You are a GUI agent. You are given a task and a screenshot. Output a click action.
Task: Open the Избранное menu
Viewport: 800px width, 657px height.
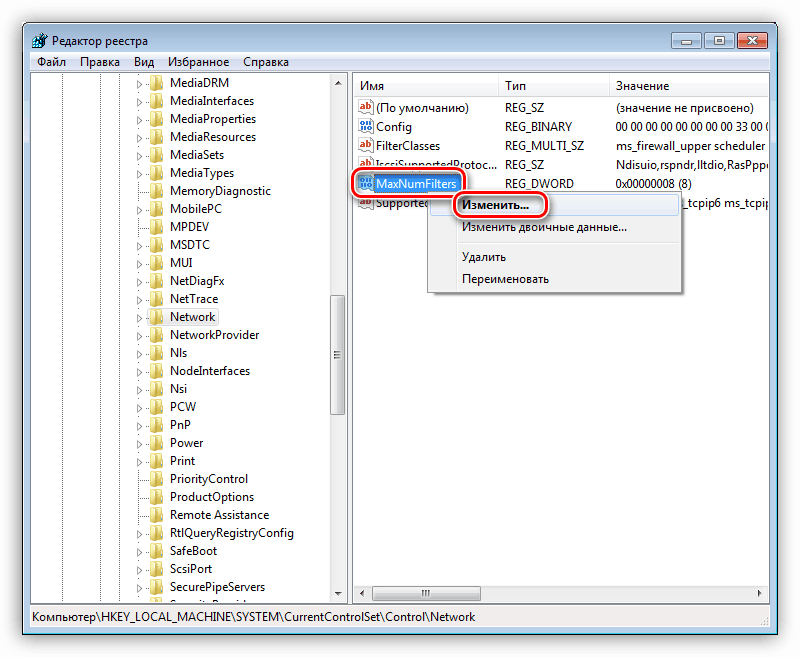198,62
